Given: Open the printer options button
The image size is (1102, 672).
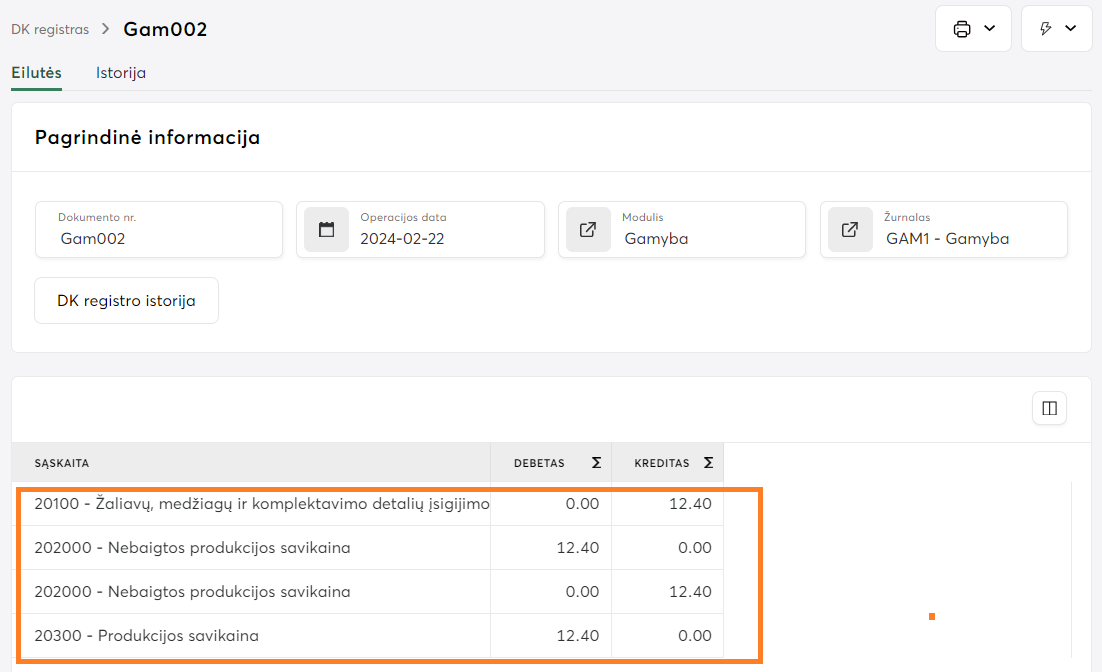Looking at the screenshot, I should [962, 29].
